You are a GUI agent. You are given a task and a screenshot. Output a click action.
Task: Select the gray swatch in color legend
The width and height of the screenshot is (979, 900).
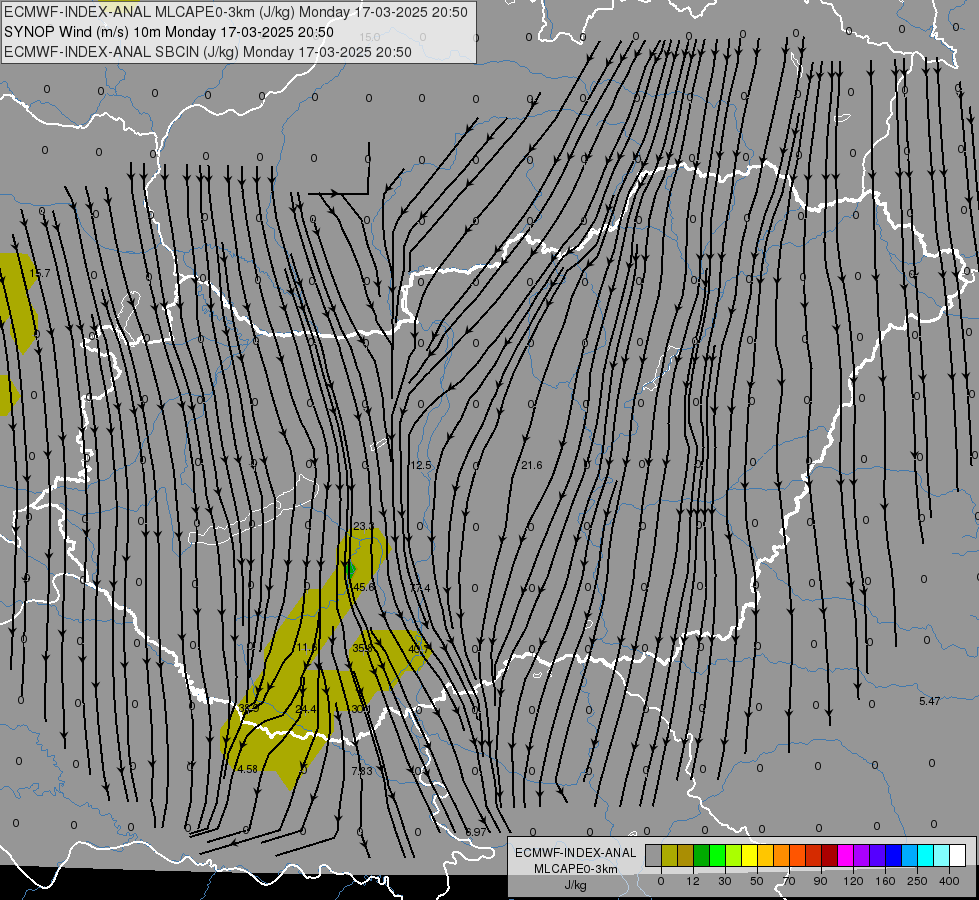[x=653, y=855]
